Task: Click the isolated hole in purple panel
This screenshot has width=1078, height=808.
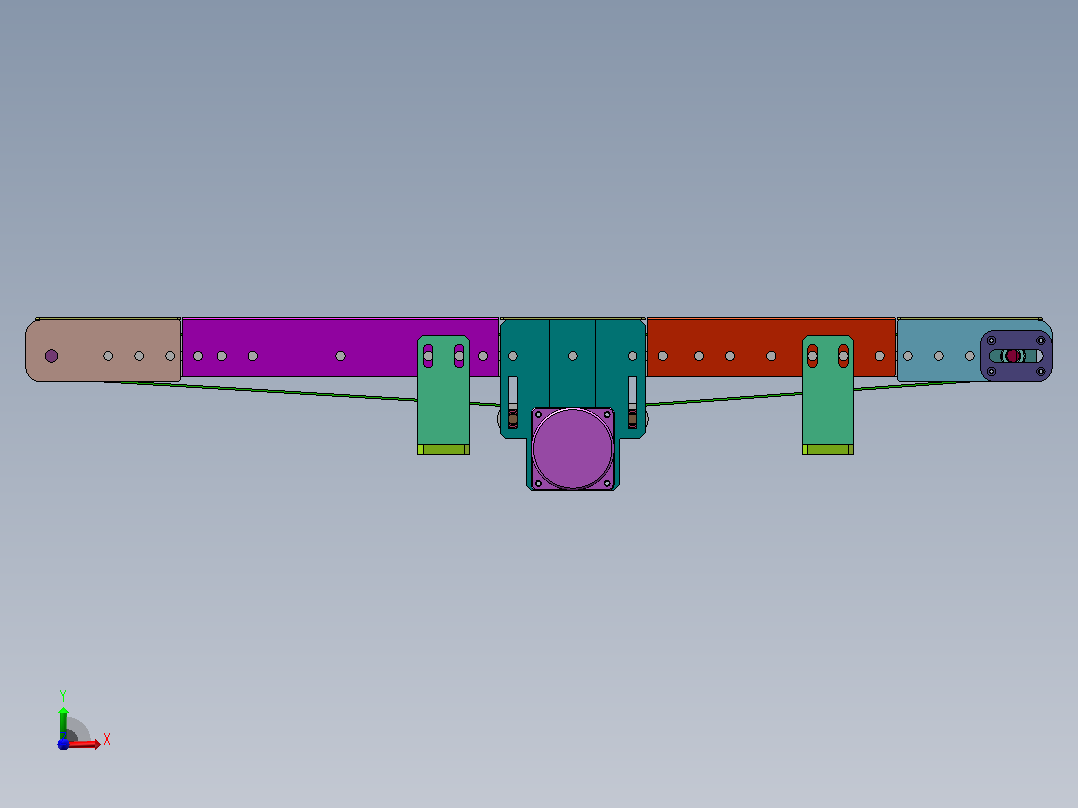Action: 340,356
